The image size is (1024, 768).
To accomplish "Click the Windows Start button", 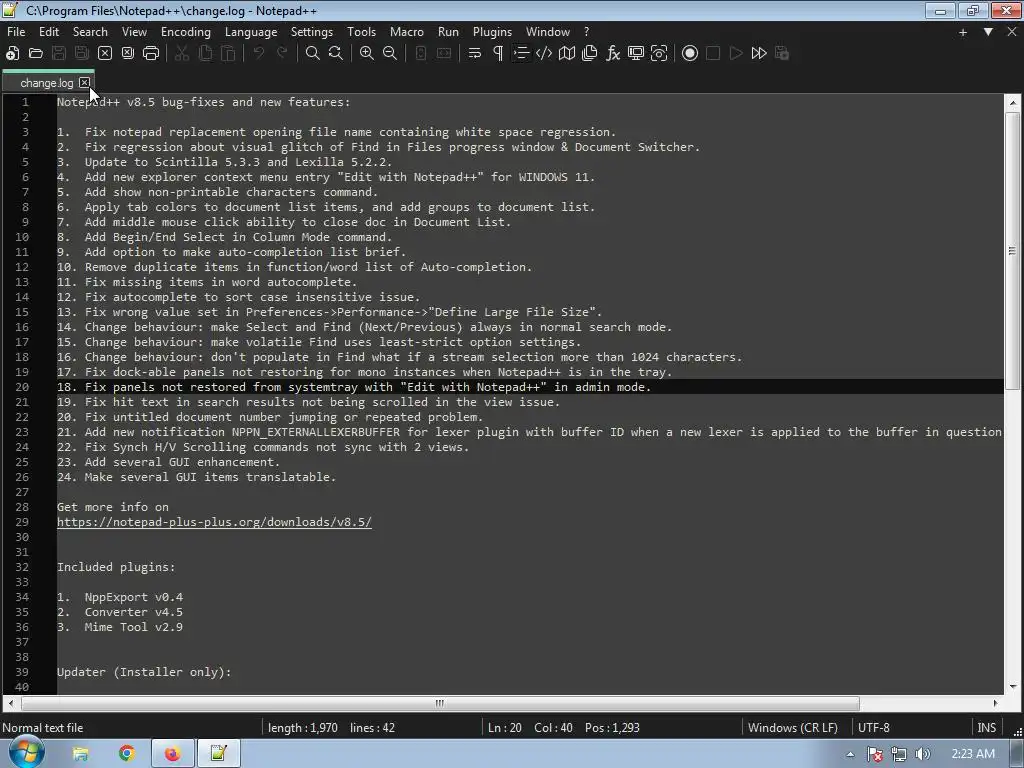I will click(x=26, y=753).
